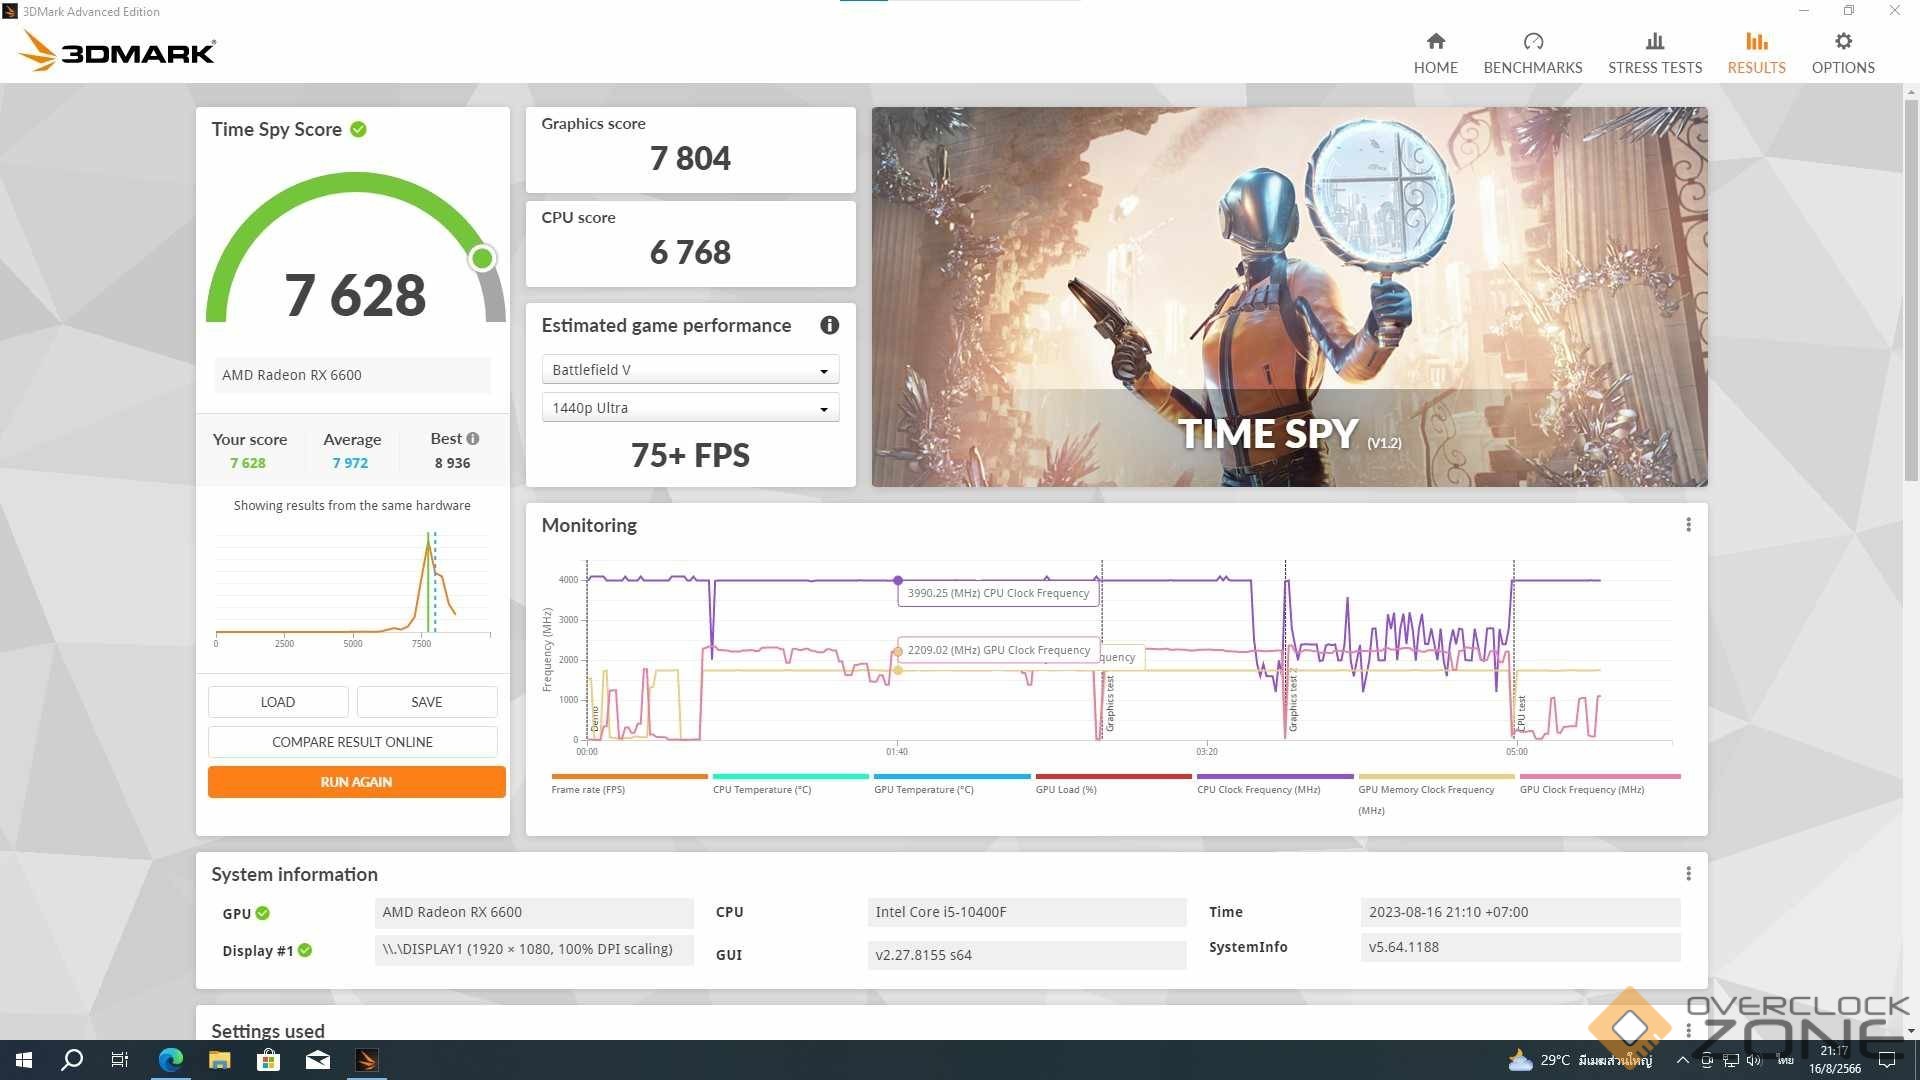Open the System information options menu
1920x1080 pixels.
1688,874
